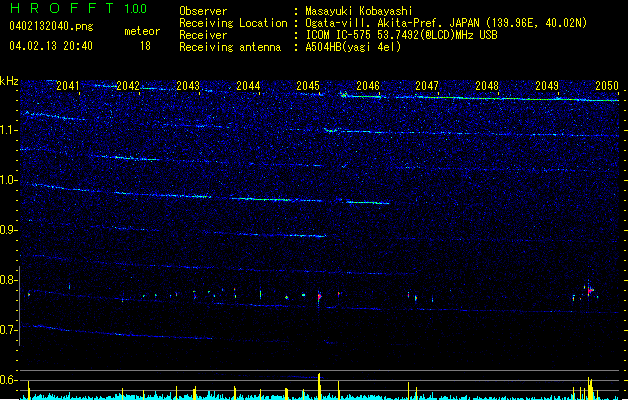Select the filename 0402132040.png
Screen dimensions: 629x400
[51, 26]
